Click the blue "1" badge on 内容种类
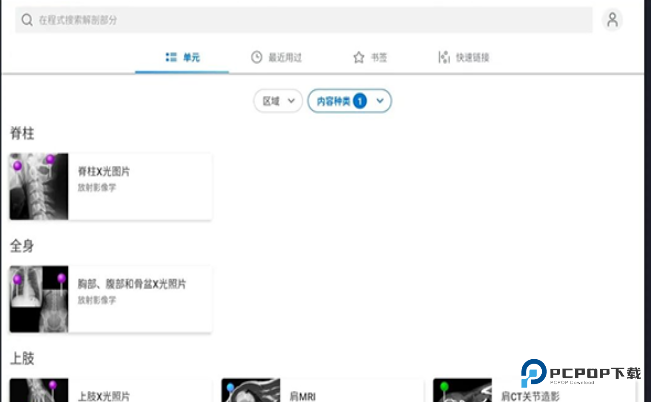651x402 pixels. point(360,101)
